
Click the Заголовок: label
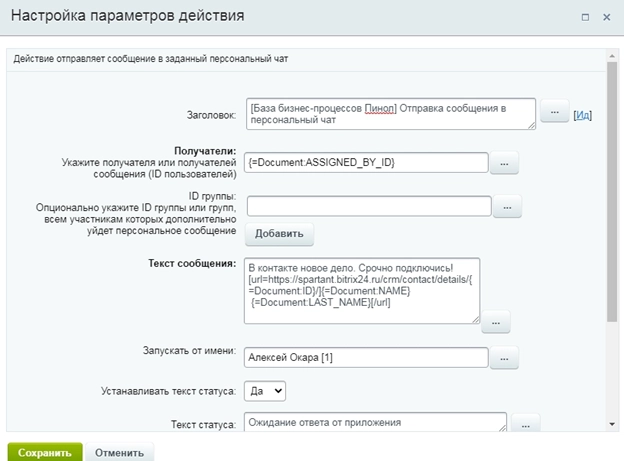click(211, 115)
